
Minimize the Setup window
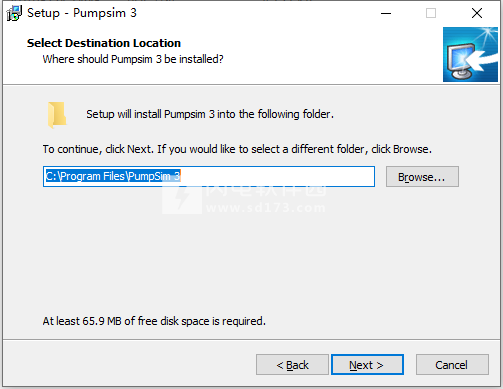(x=386, y=13)
